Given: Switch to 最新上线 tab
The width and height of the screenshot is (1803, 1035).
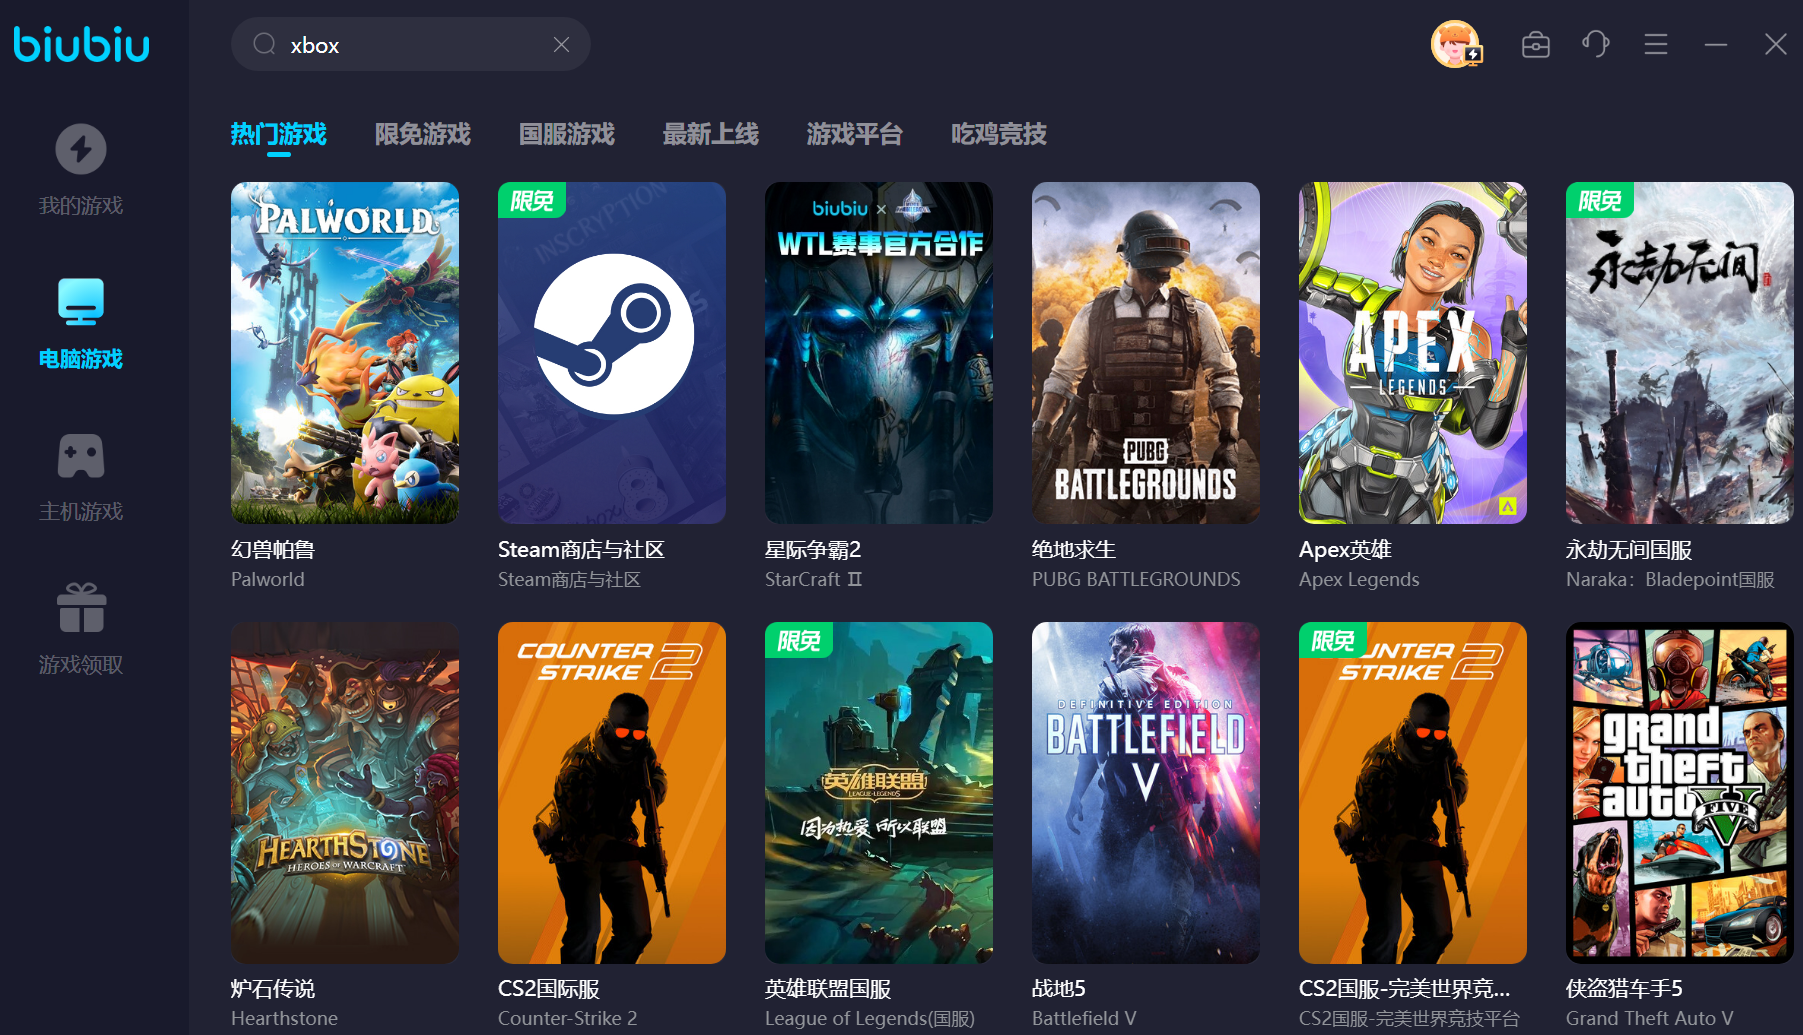Looking at the screenshot, I should pos(711,134).
